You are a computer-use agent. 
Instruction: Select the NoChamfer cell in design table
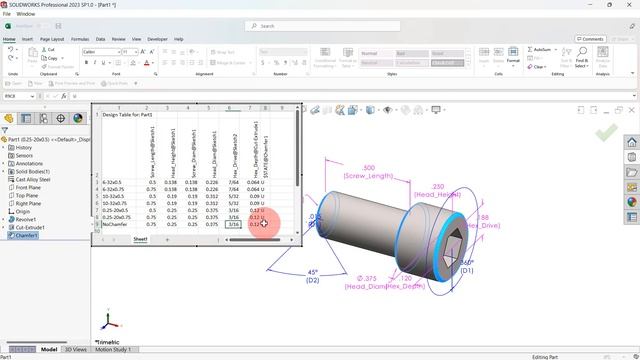click(x=119, y=224)
